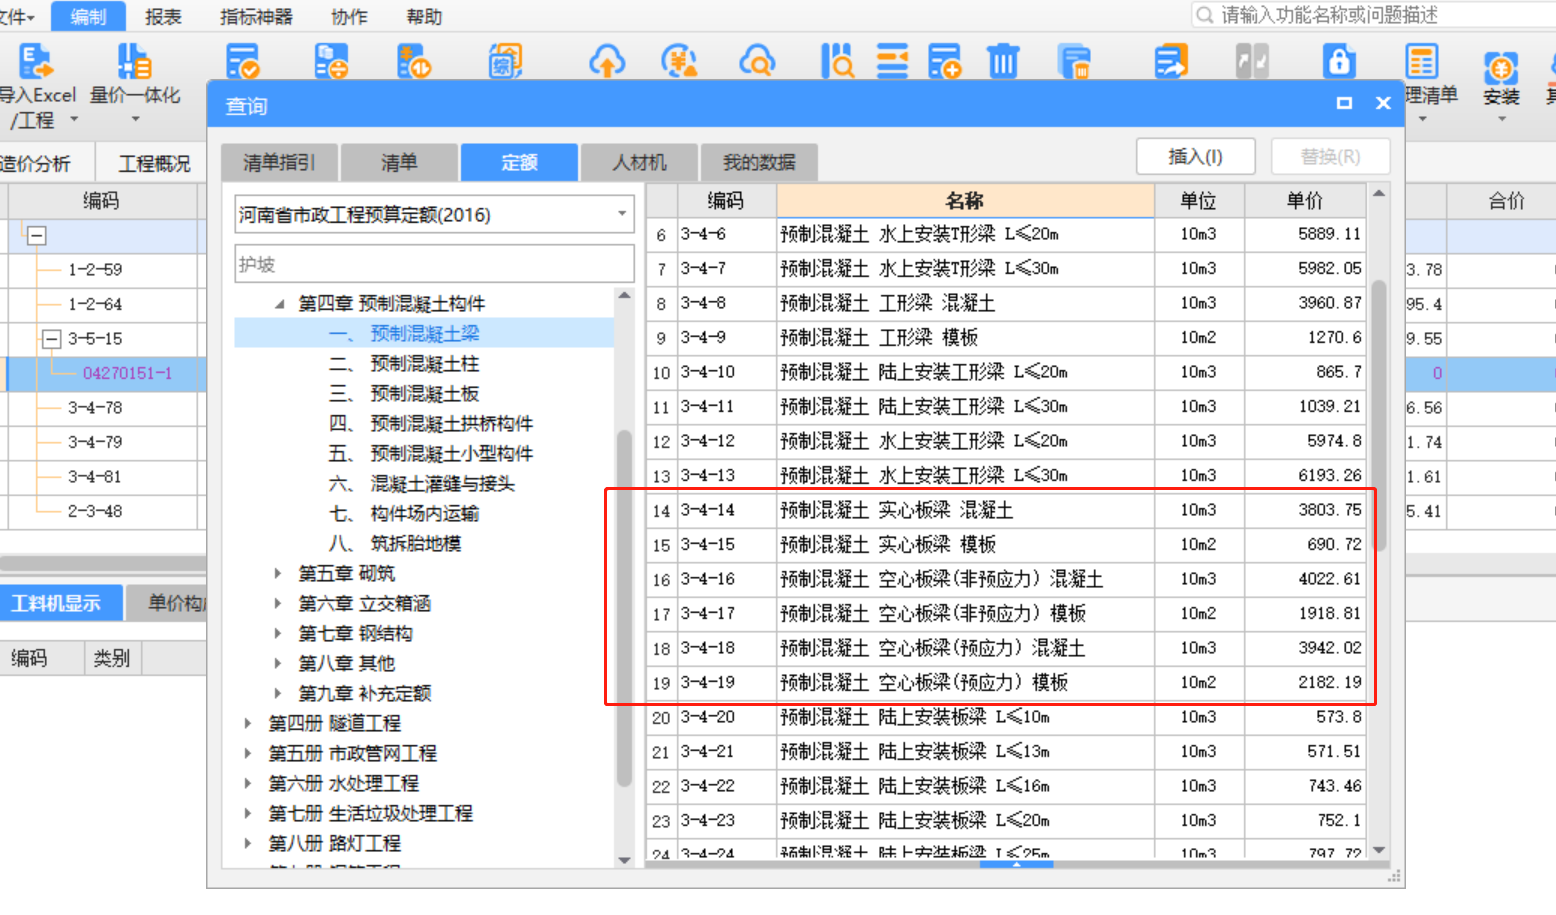This screenshot has width=1556, height=915.
Task: Click the 插入(I) button
Action: 1195,157
